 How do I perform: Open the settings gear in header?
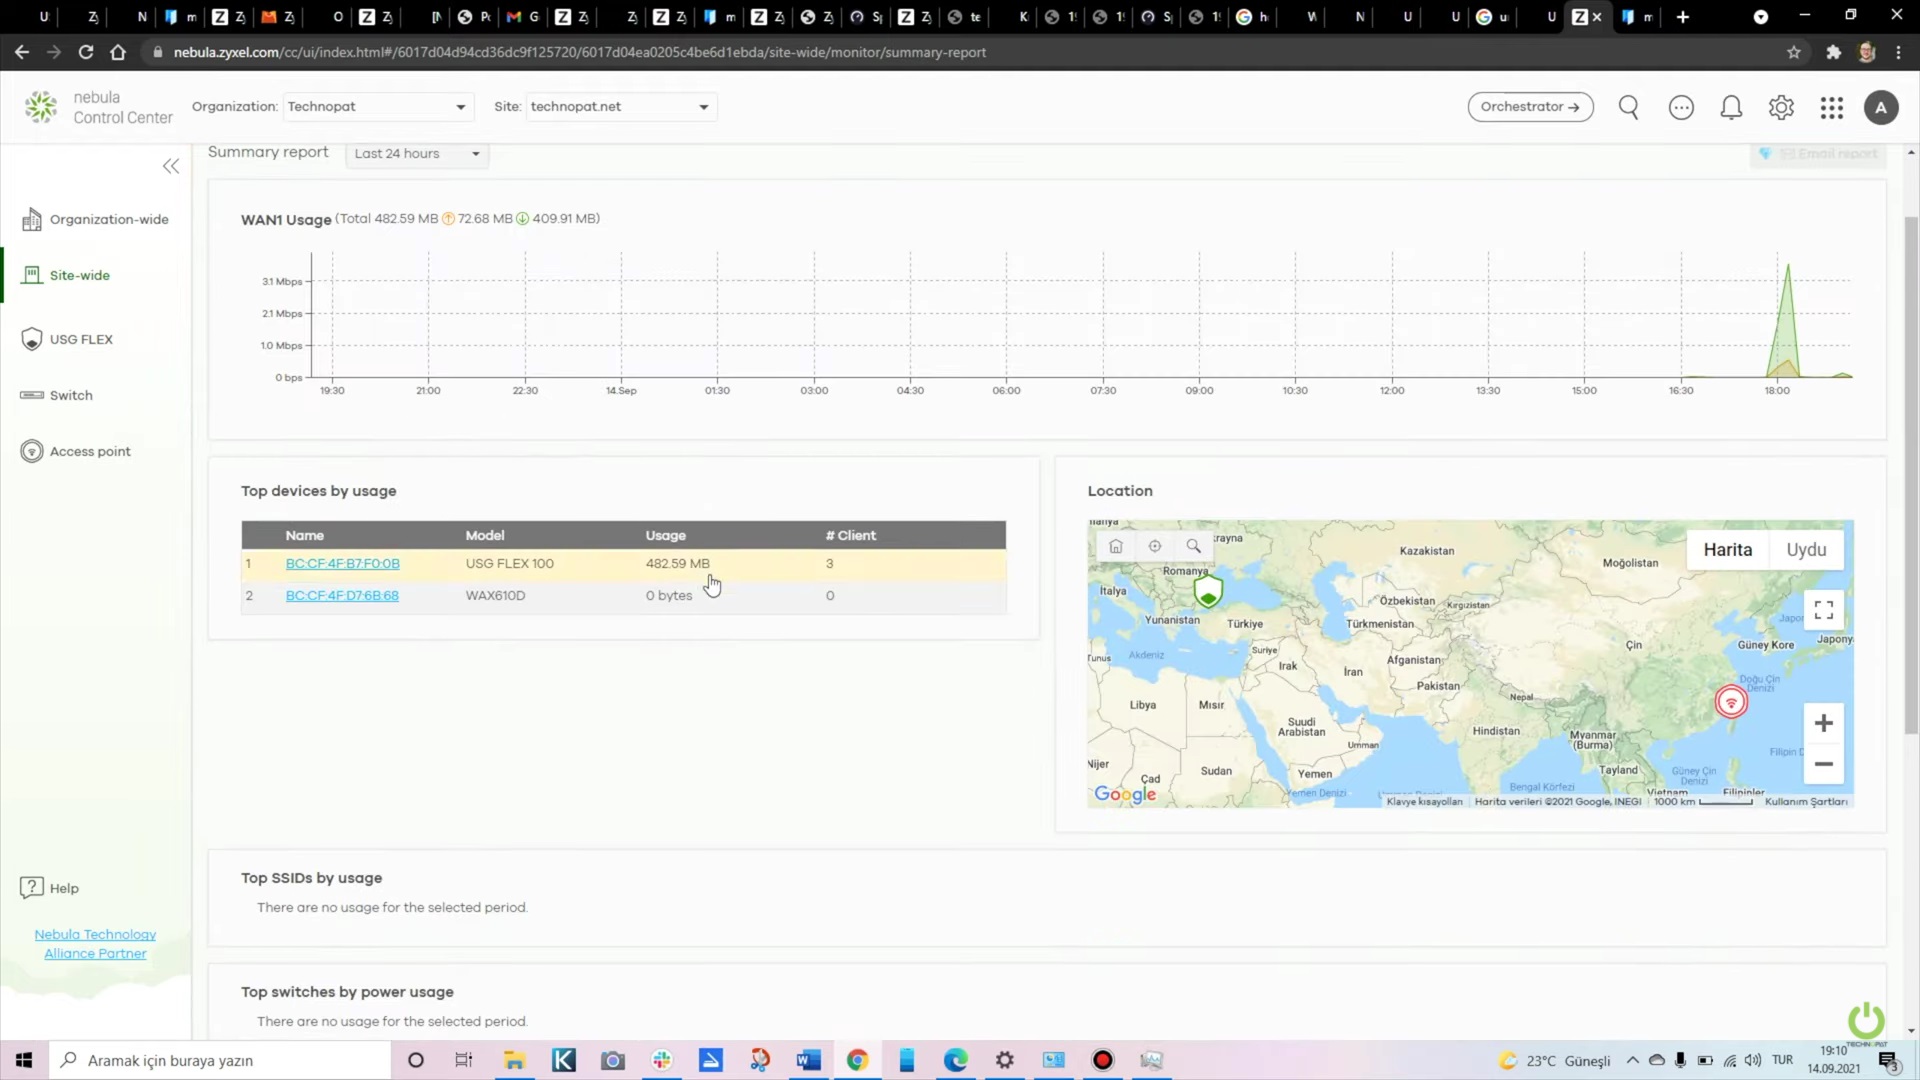(x=1781, y=107)
